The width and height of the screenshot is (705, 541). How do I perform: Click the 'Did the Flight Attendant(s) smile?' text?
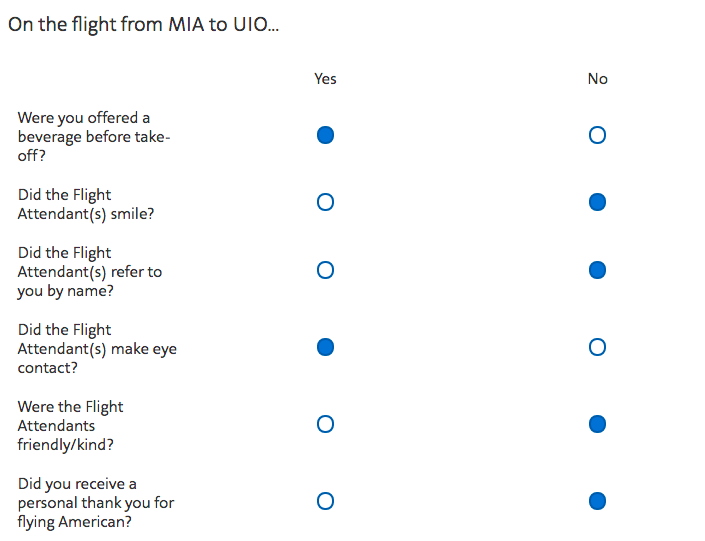pos(86,204)
